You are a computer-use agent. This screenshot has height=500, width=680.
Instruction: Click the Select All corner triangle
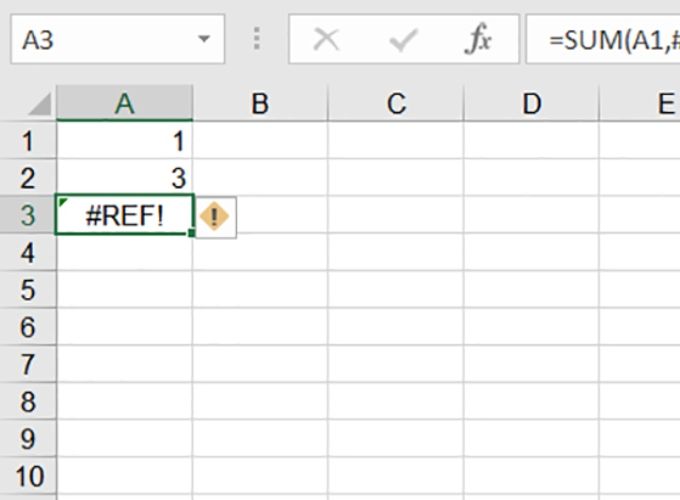coord(39,104)
